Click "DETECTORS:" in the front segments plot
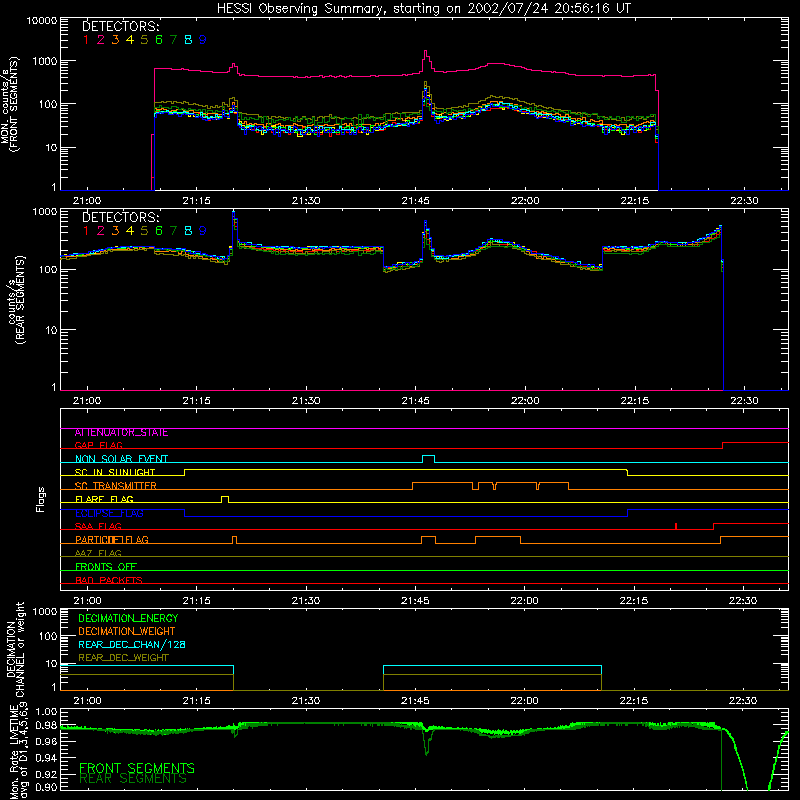The height and width of the screenshot is (800, 800). [x=121, y=26]
